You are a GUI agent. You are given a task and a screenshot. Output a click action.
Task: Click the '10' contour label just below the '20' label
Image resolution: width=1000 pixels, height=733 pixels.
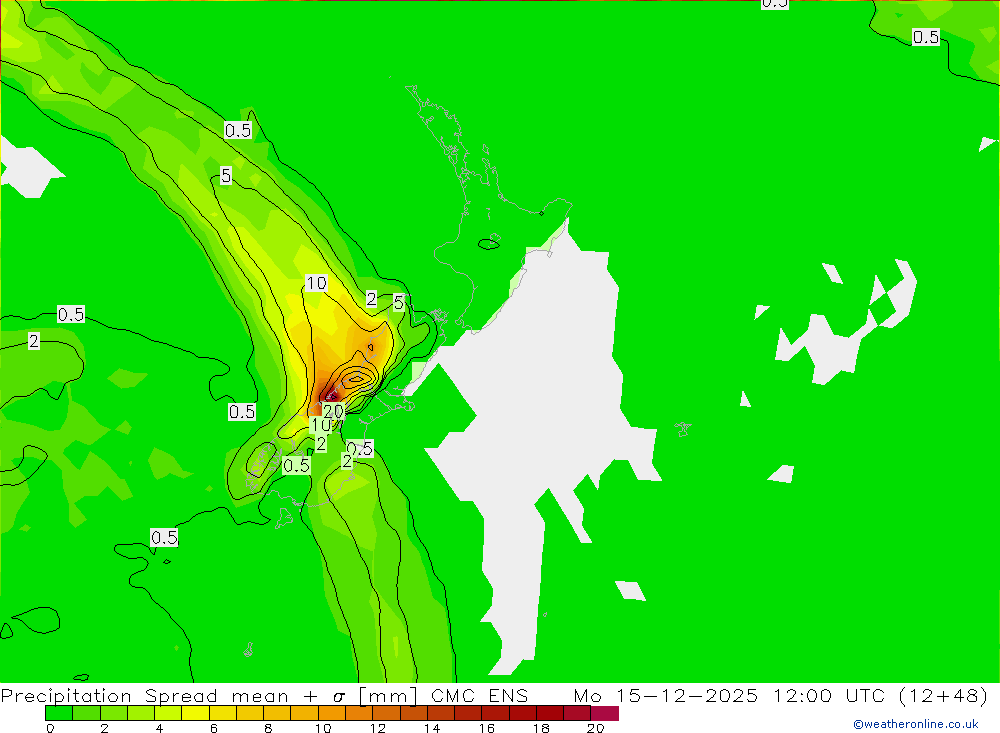click(321, 425)
